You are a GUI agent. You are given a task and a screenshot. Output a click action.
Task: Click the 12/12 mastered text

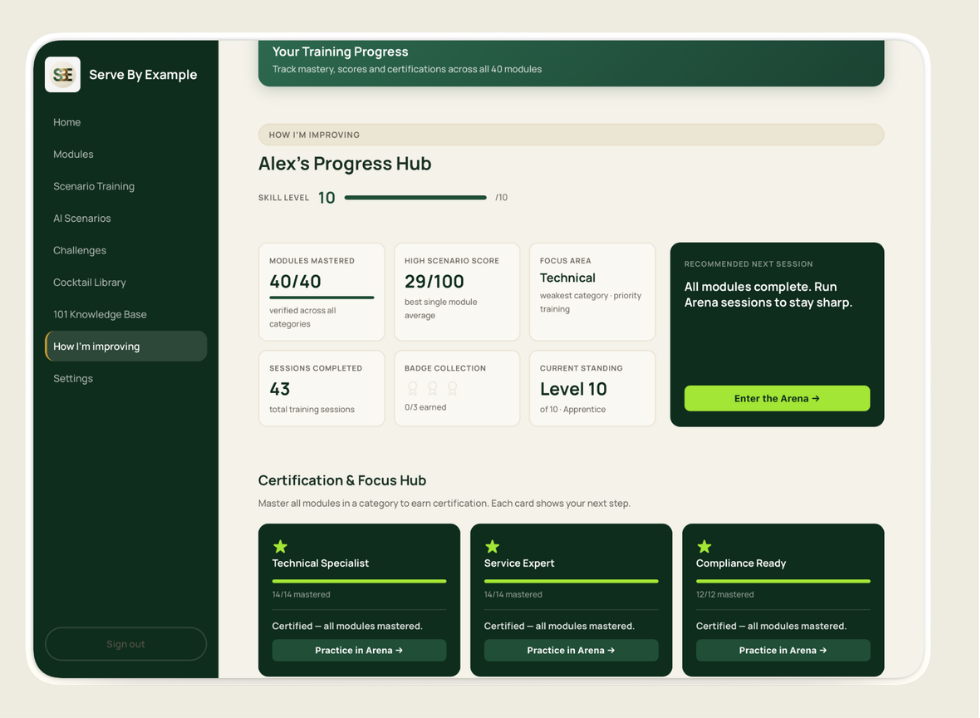pyautogui.click(x=725, y=595)
